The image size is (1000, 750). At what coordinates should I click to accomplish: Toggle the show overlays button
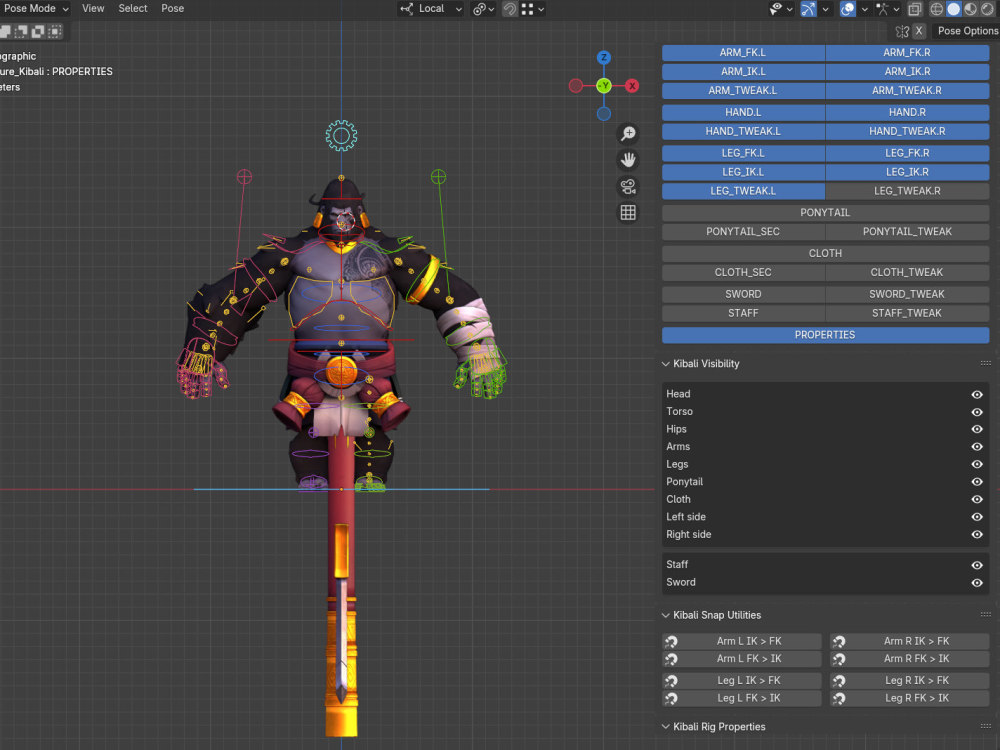(x=848, y=9)
